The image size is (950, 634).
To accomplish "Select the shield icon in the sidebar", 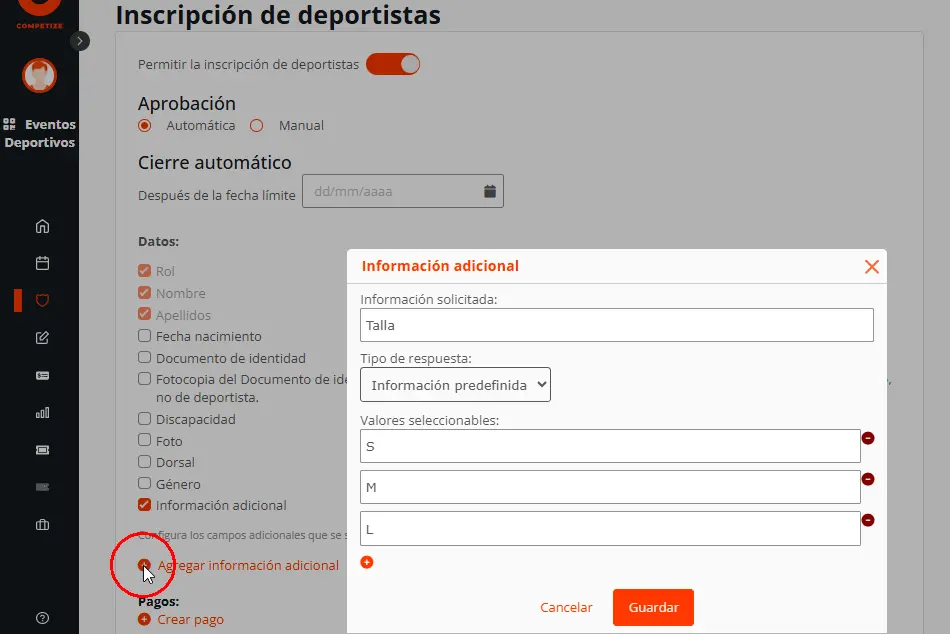I will (x=40, y=300).
